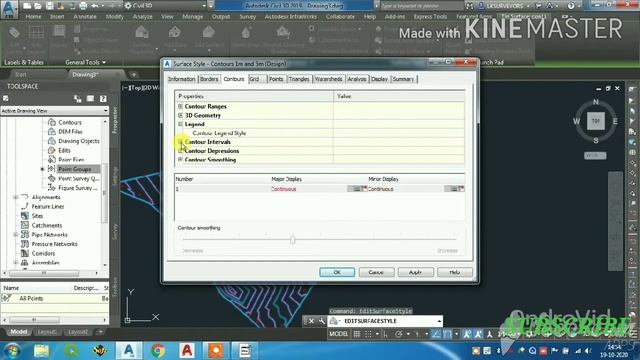Select the Point Groups tree node
This screenshot has width=640, height=360.
pyautogui.click(x=74, y=169)
